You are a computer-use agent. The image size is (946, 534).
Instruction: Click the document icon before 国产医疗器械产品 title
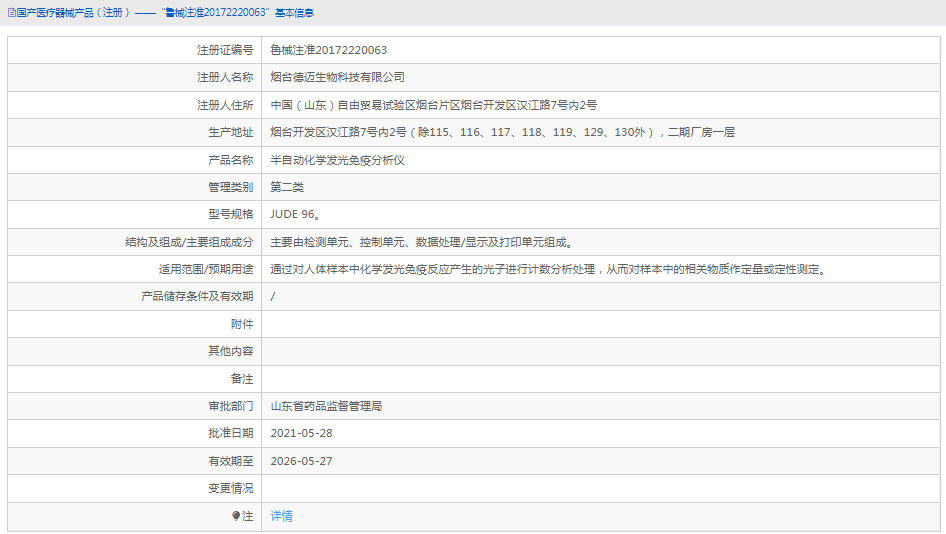coord(11,13)
